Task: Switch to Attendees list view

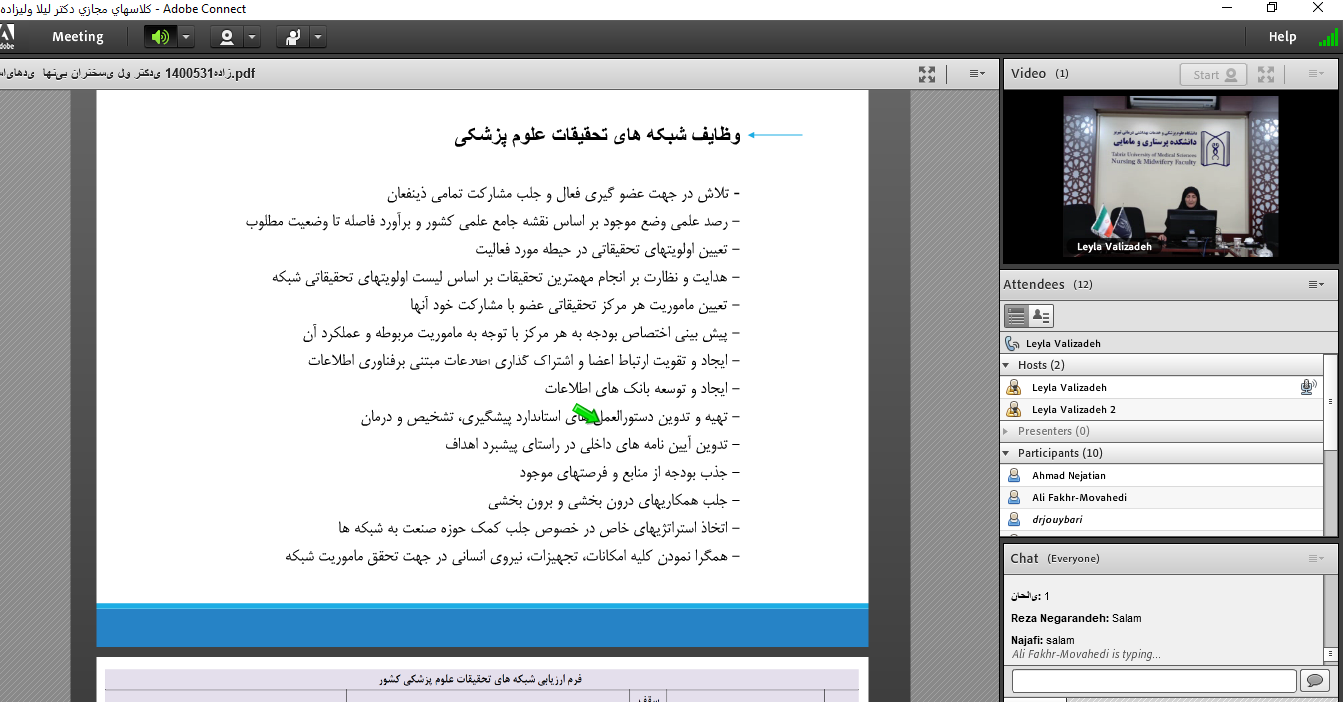Action: click(1016, 316)
